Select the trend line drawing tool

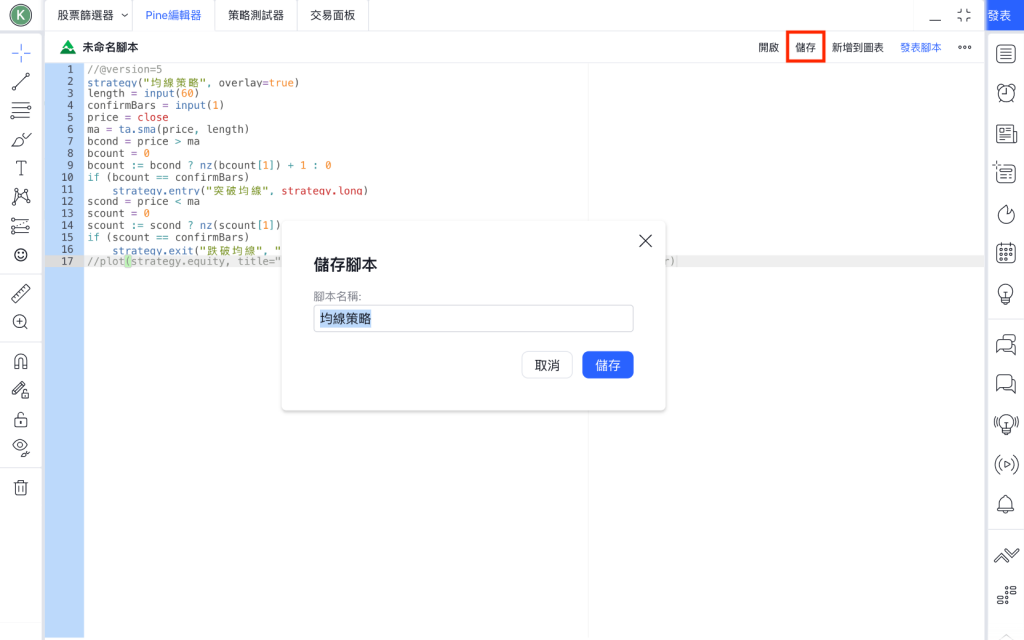pos(21,82)
